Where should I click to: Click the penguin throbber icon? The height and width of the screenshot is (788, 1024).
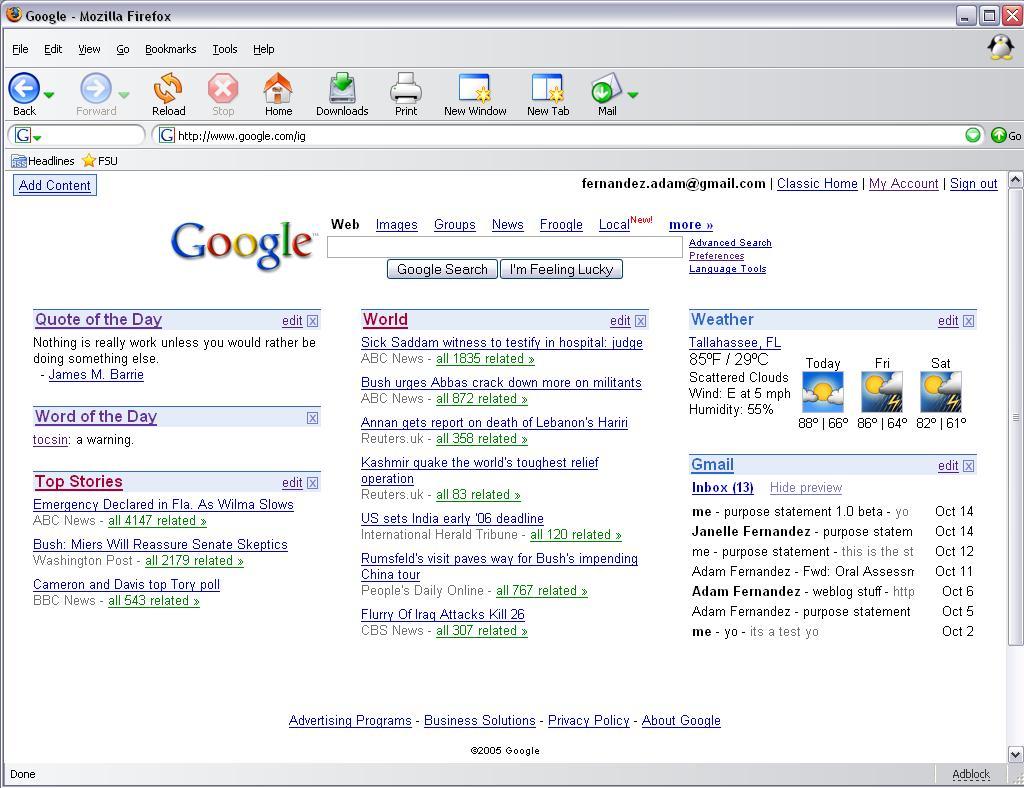pyautogui.click(x=1000, y=48)
